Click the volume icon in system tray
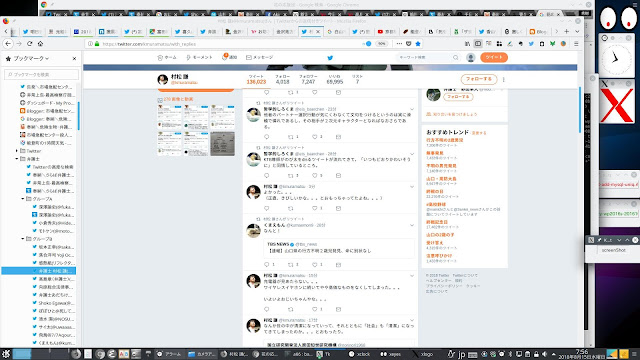This screenshot has height=360, width=640. [544, 354]
